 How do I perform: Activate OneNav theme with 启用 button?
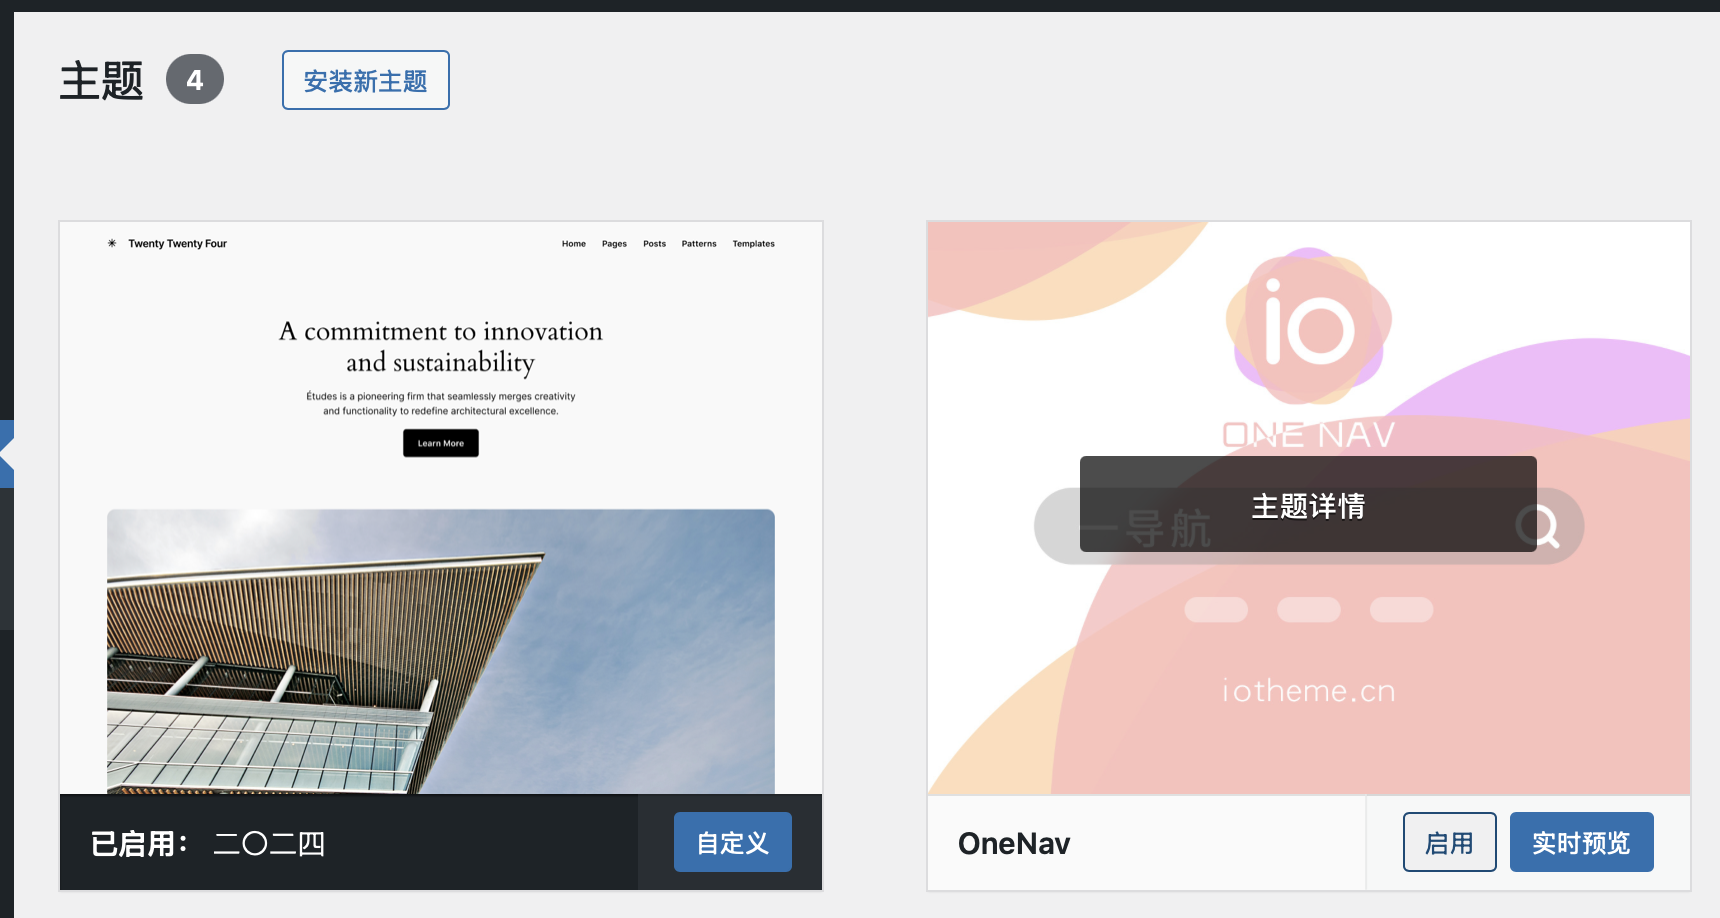pos(1450,842)
